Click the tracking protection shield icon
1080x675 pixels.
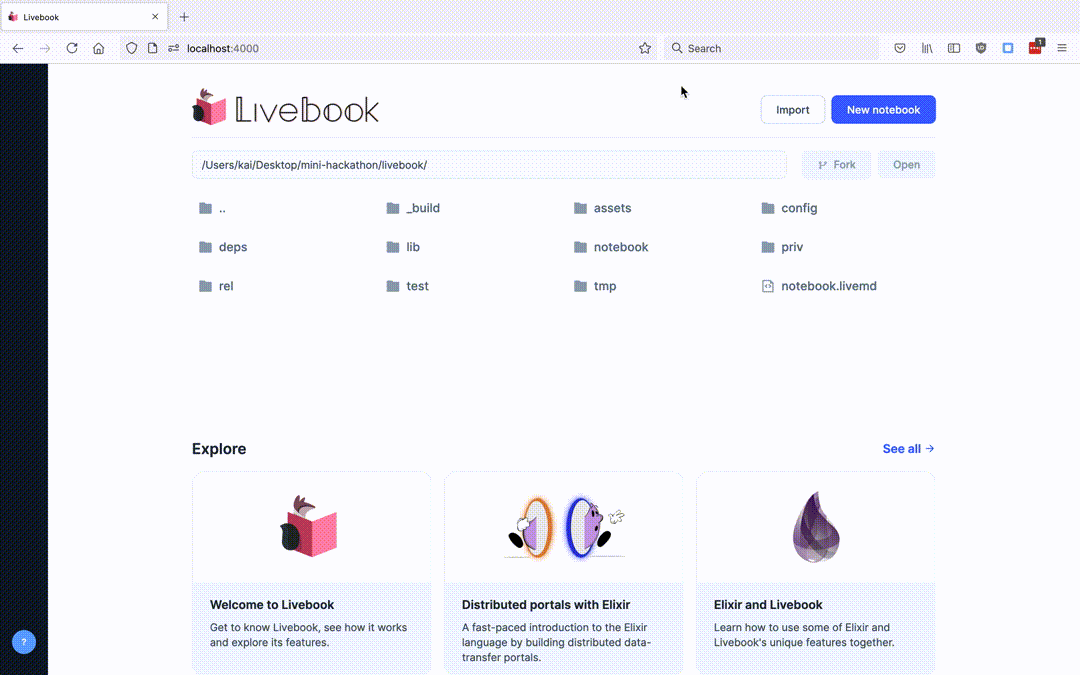point(132,48)
